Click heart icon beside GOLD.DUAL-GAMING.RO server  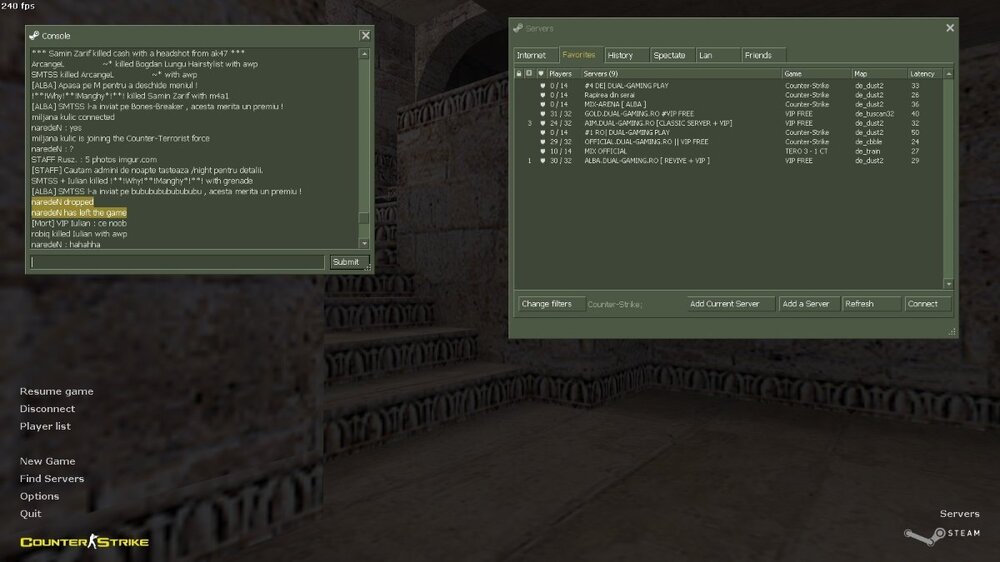pos(542,114)
